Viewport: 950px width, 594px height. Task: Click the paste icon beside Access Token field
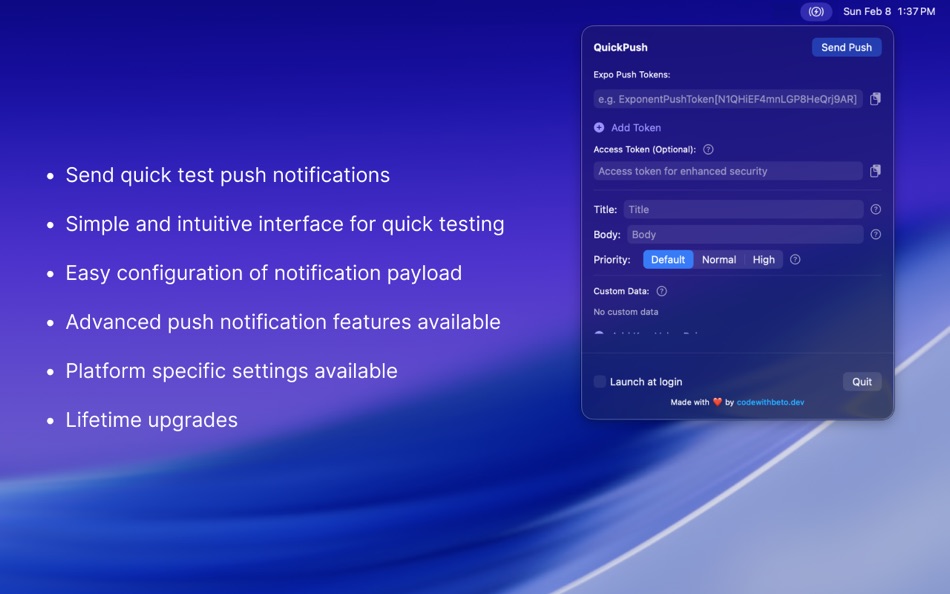875,171
